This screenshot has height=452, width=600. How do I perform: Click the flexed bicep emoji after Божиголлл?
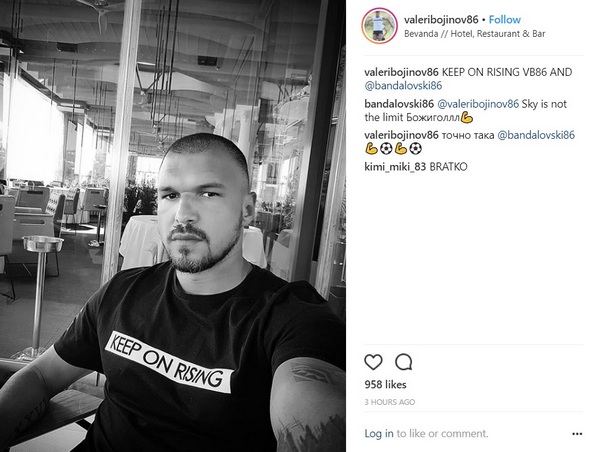467,117
